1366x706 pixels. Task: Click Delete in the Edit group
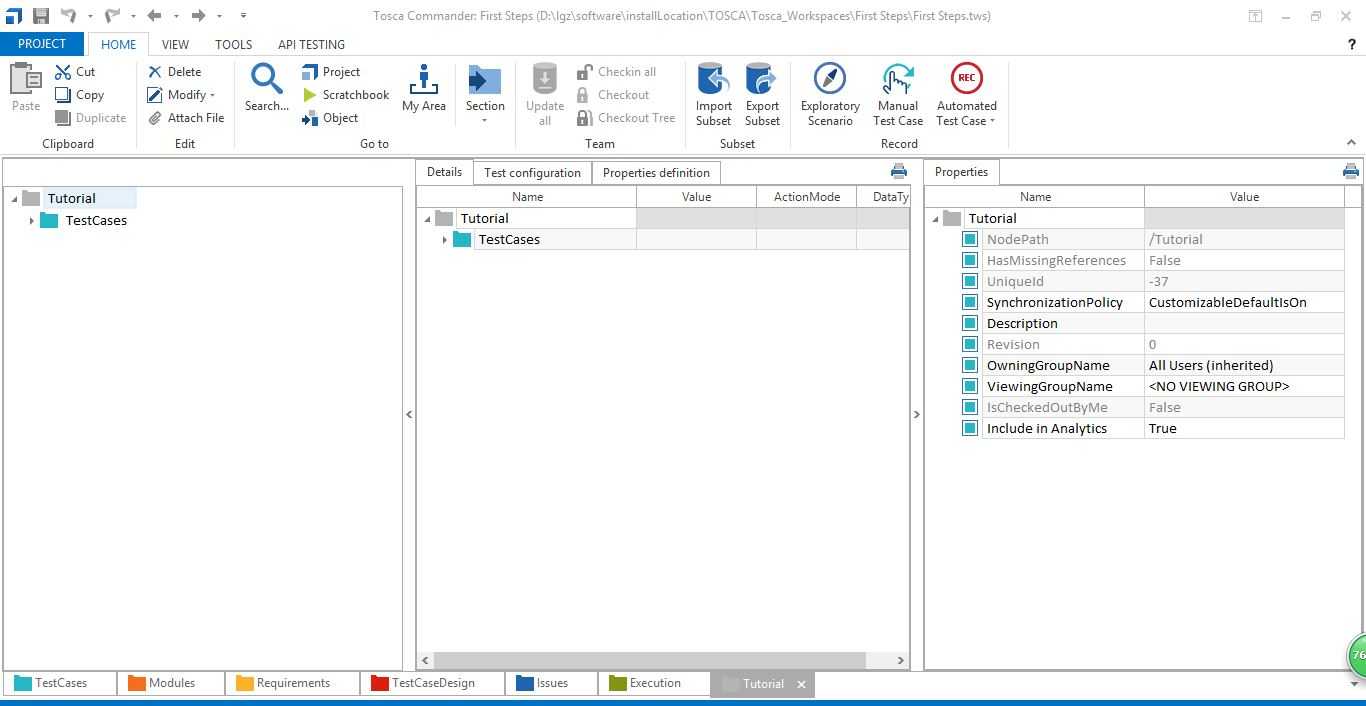coord(175,72)
